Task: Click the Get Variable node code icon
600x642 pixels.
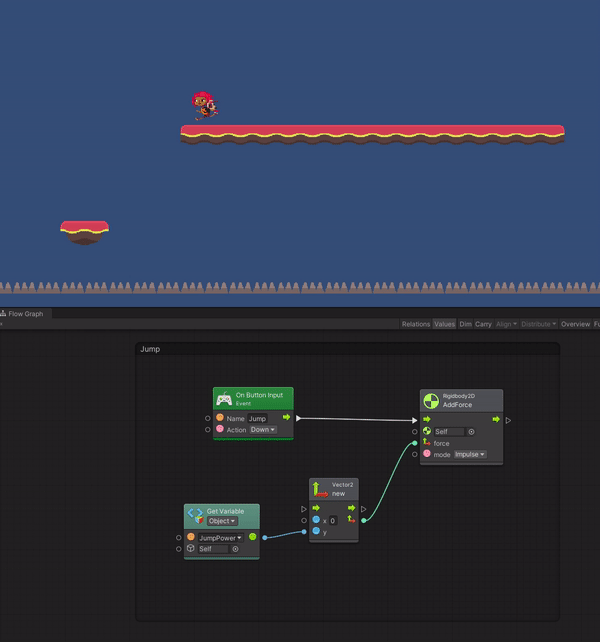Action: 195,515
